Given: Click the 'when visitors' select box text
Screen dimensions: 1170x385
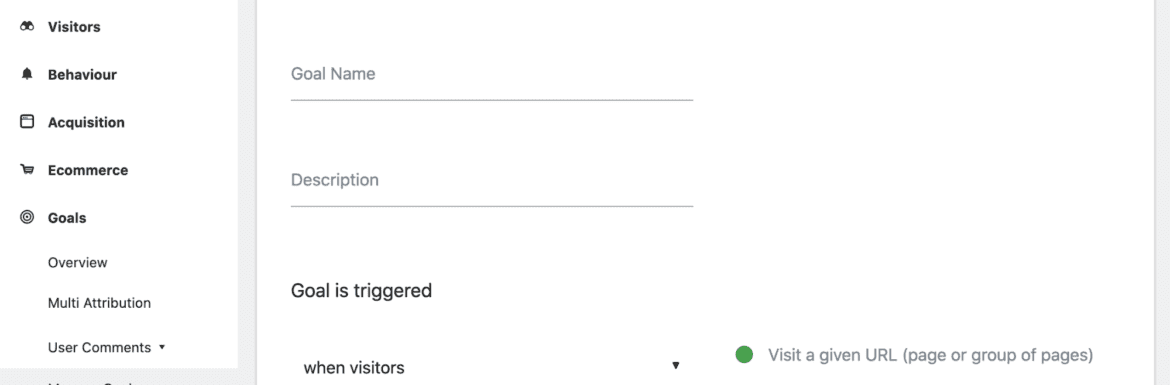Looking at the screenshot, I should [x=354, y=368].
